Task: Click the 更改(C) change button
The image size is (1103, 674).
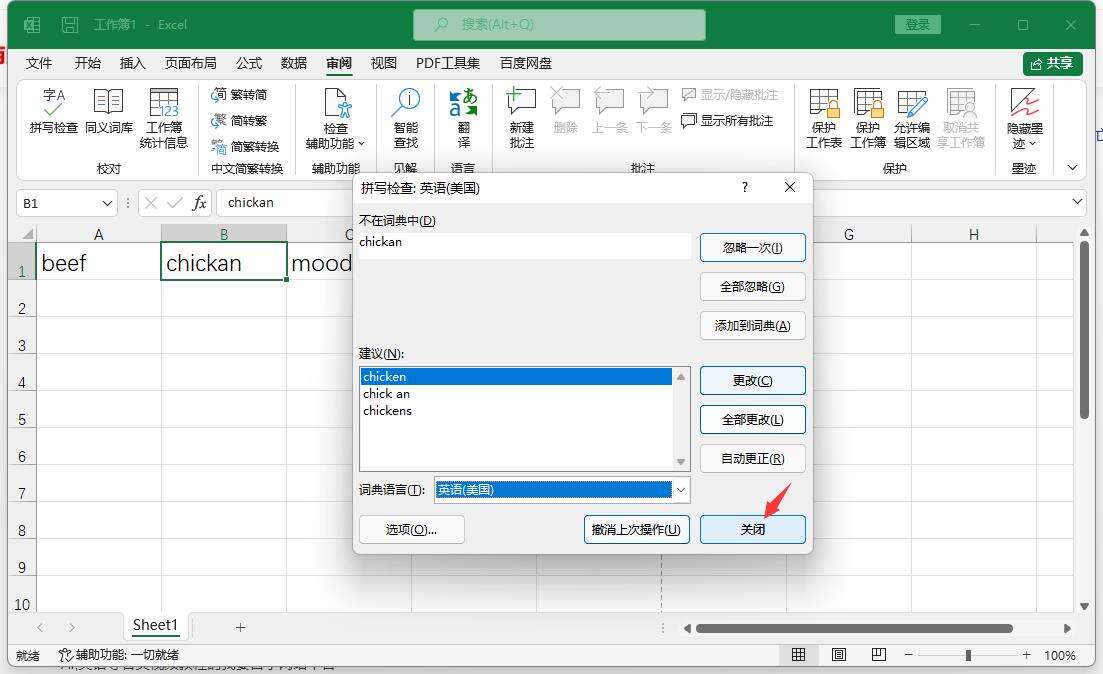Action: point(752,380)
